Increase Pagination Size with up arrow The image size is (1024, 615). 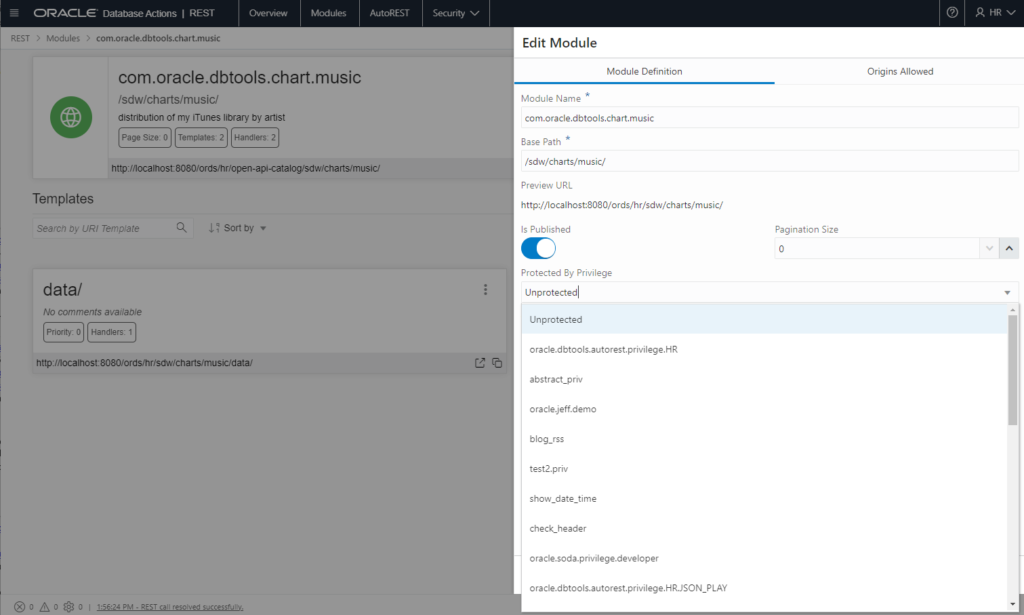point(1009,248)
